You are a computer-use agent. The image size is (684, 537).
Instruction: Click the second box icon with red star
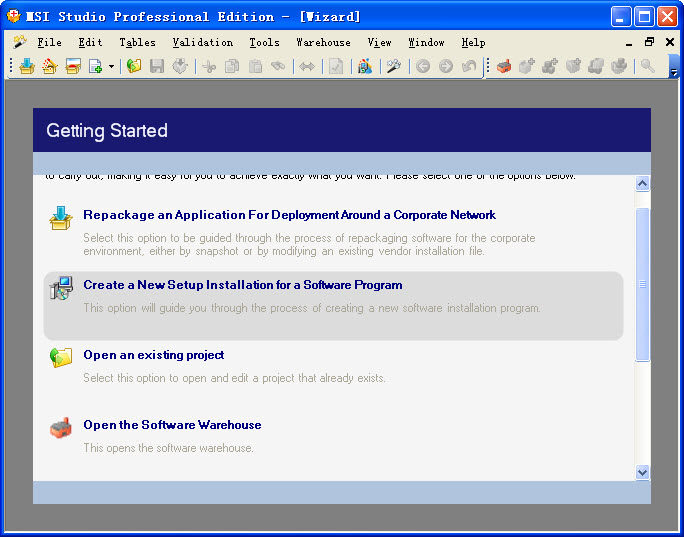pyautogui.click(x=49, y=67)
